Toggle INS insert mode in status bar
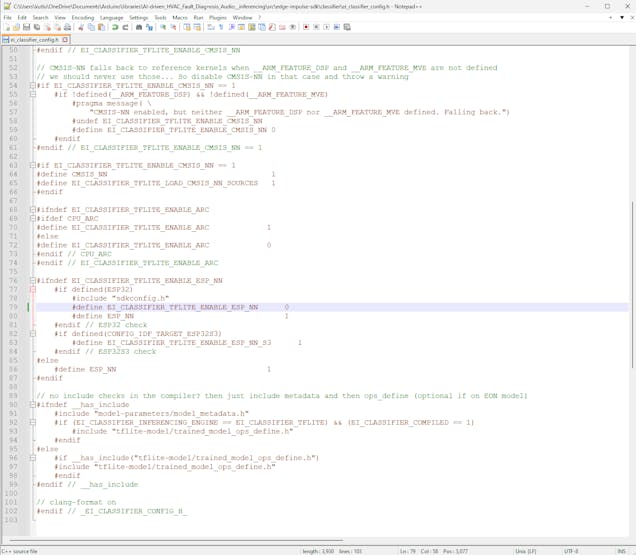 pos(620,550)
